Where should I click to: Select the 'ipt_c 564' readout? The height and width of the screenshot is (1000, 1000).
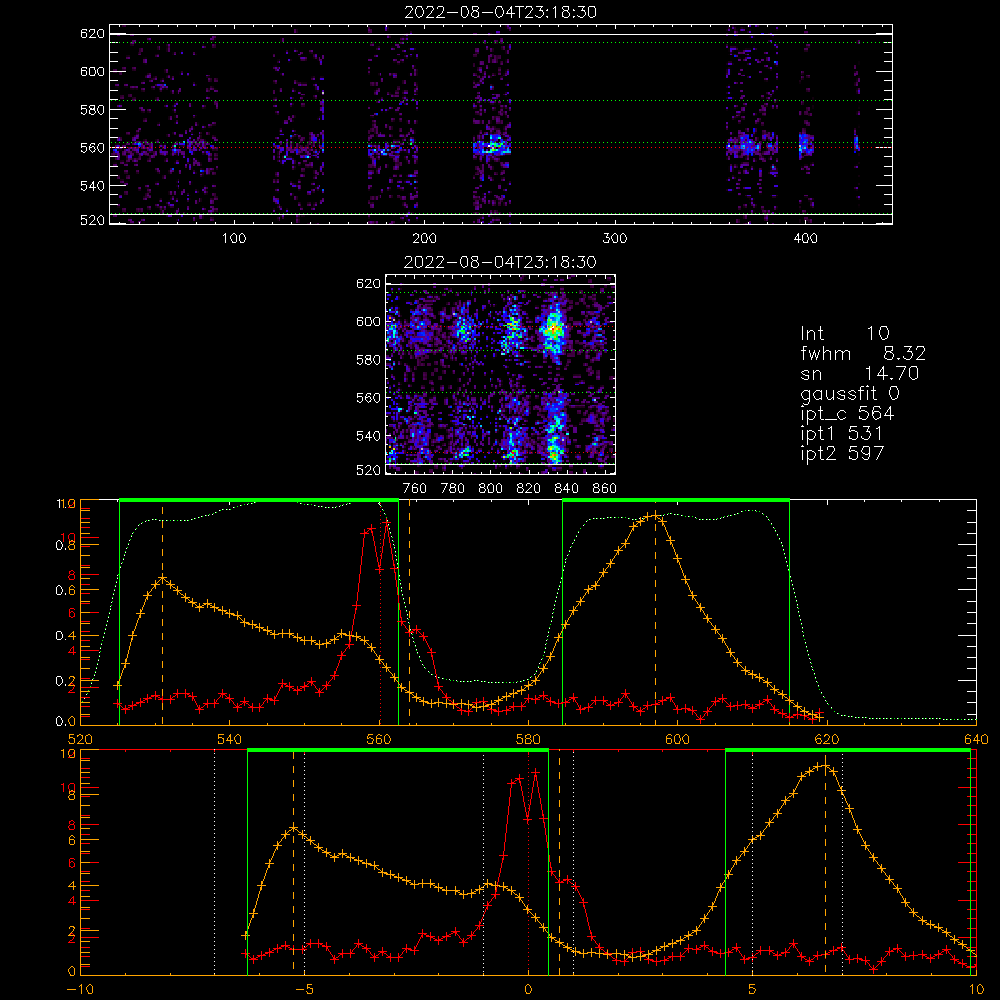[x=847, y=413]
